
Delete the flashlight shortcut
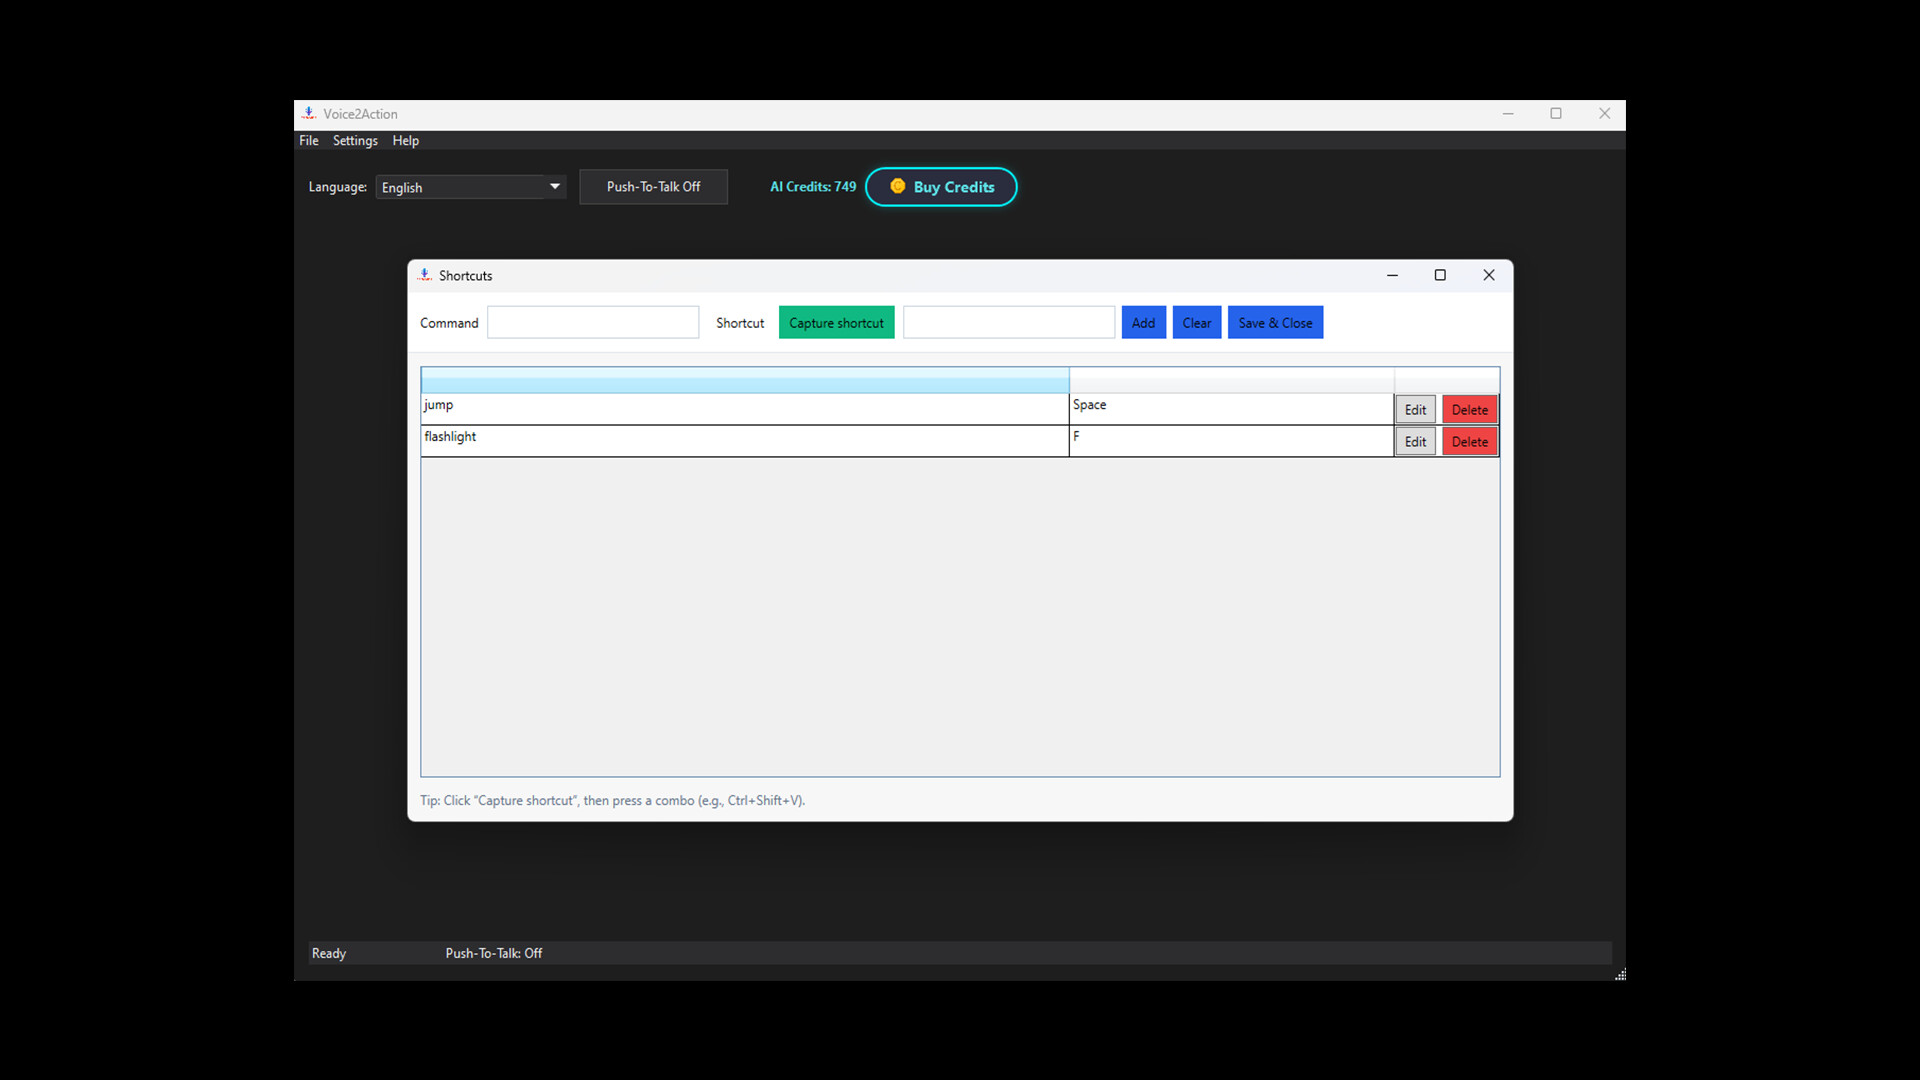pos(1469,441)
